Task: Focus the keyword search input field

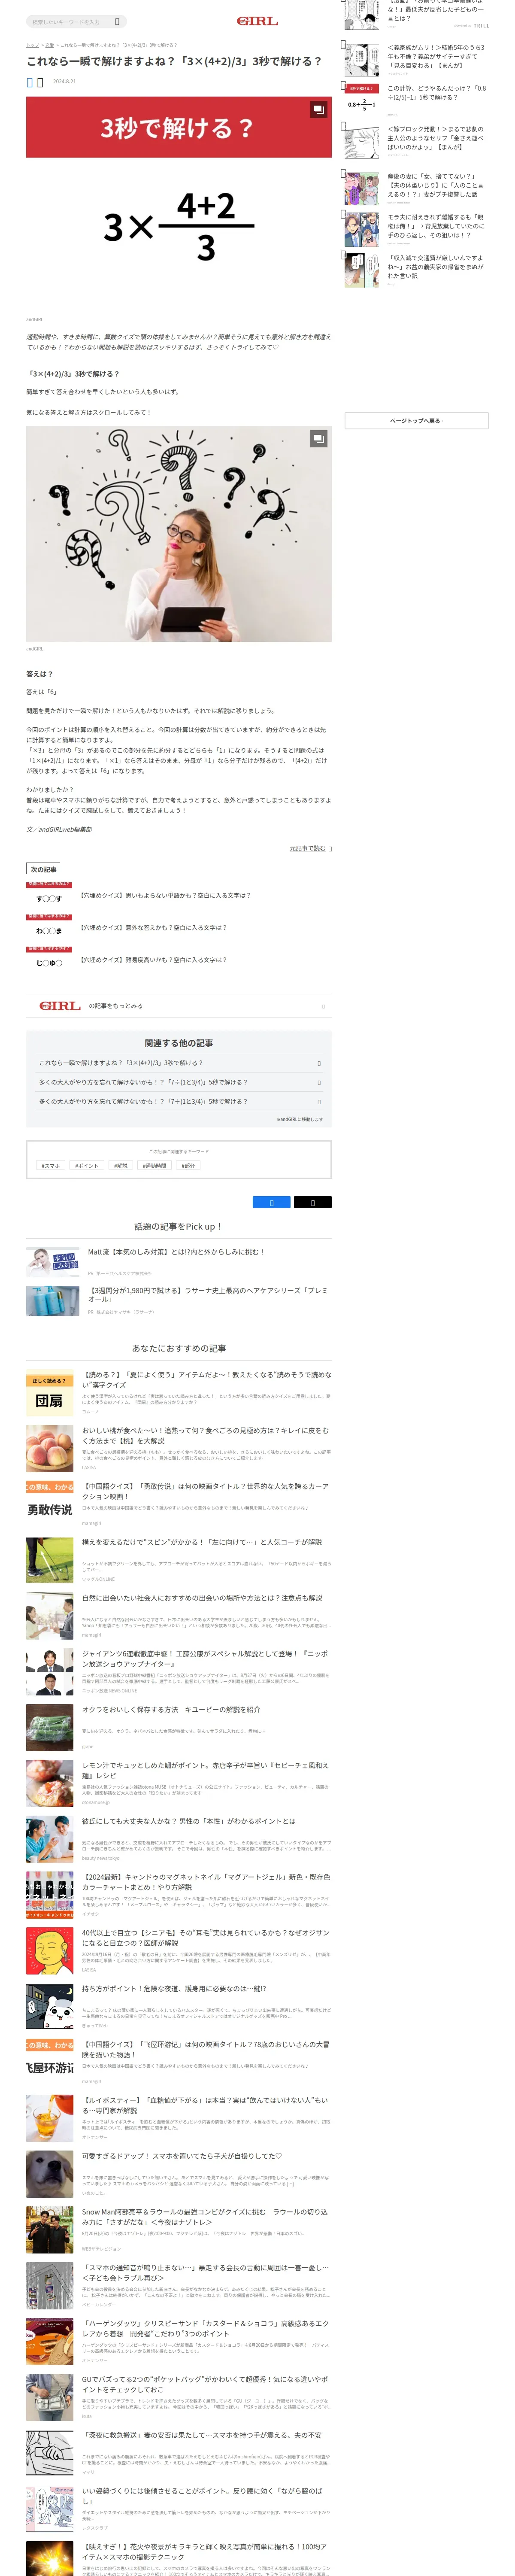Action: pyautogui.click(x=70, y=21)
